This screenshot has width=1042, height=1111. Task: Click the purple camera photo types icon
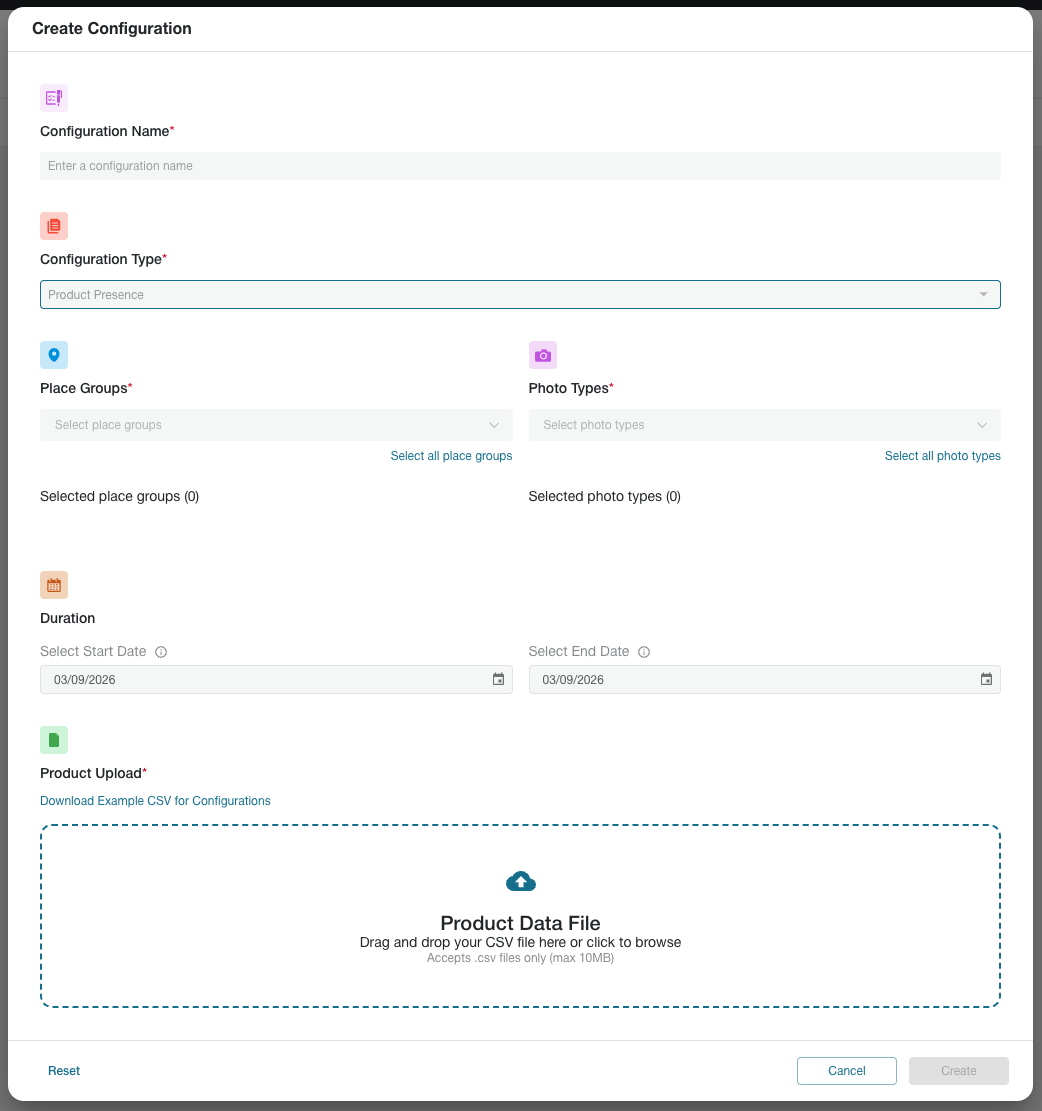(x=543, y=355)
